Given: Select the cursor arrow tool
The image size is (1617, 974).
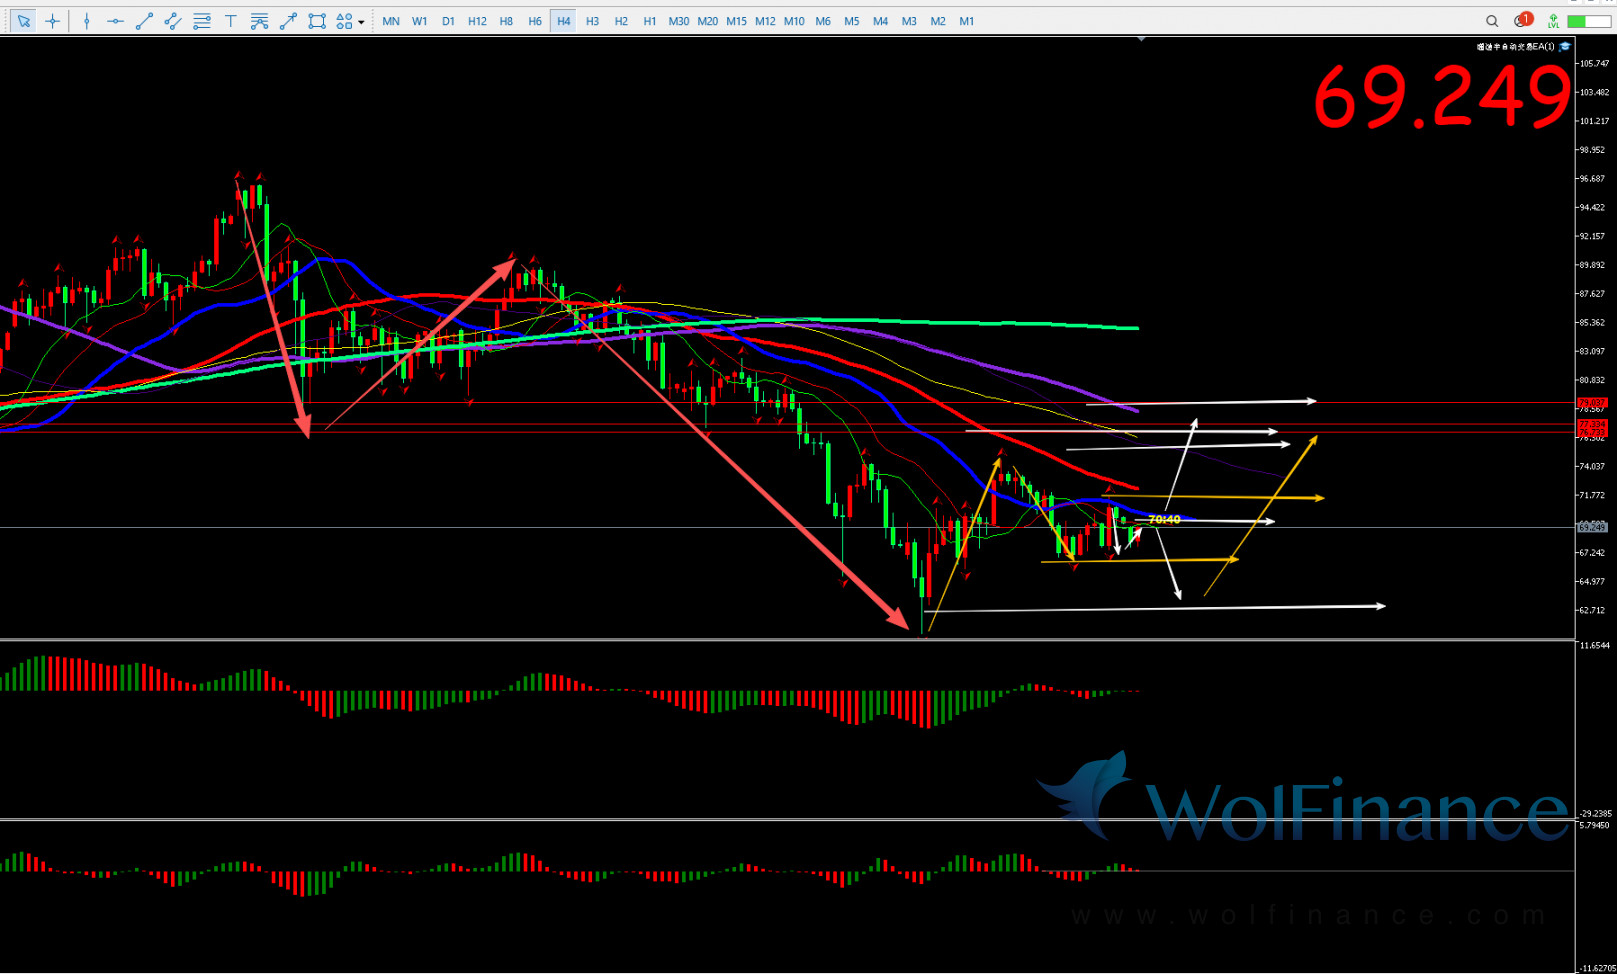Looking at the screenshot, I should 24,21.
